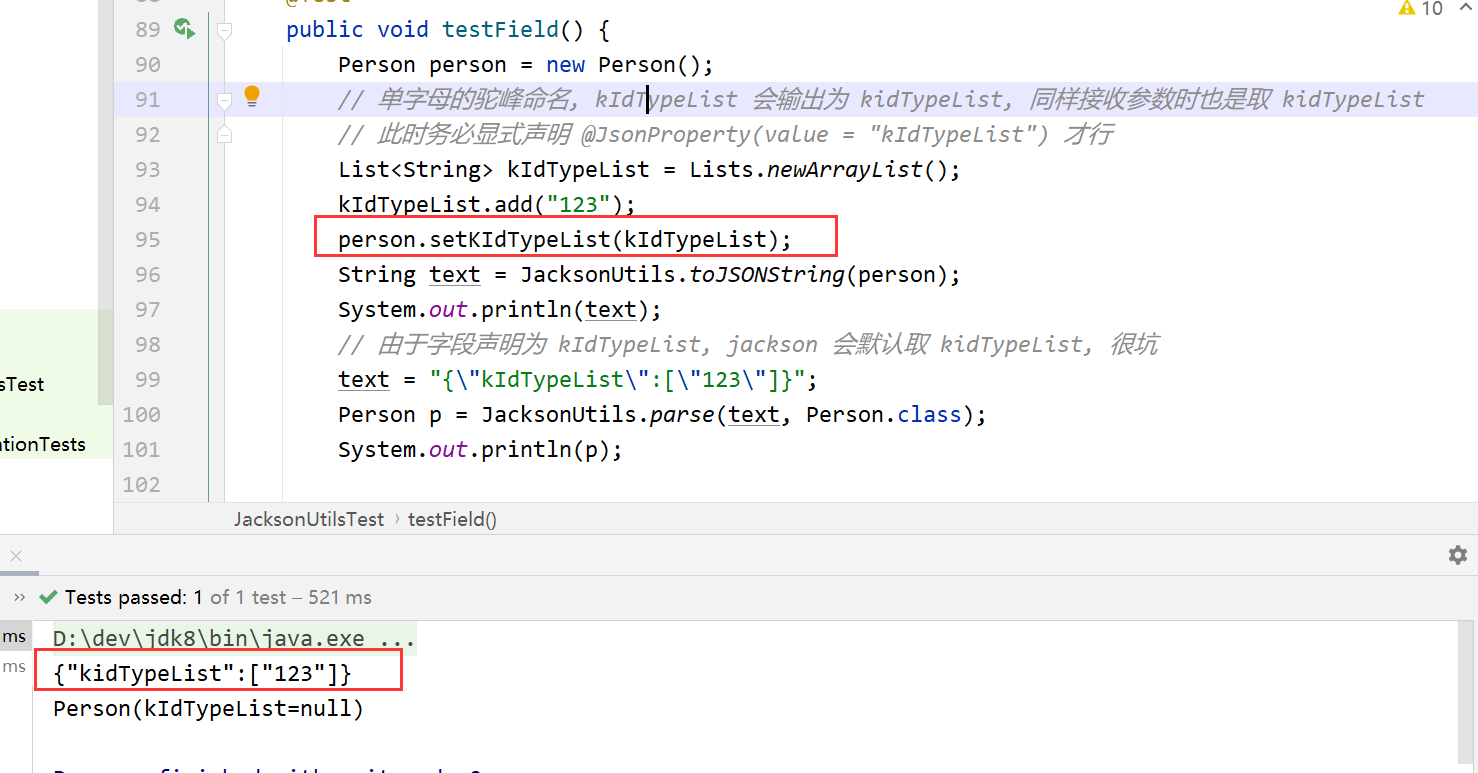The height and width of the screenshot is (773, 1478).
Task: Click person.setKIdTypeList call on line 95
Action: (565, 239)
